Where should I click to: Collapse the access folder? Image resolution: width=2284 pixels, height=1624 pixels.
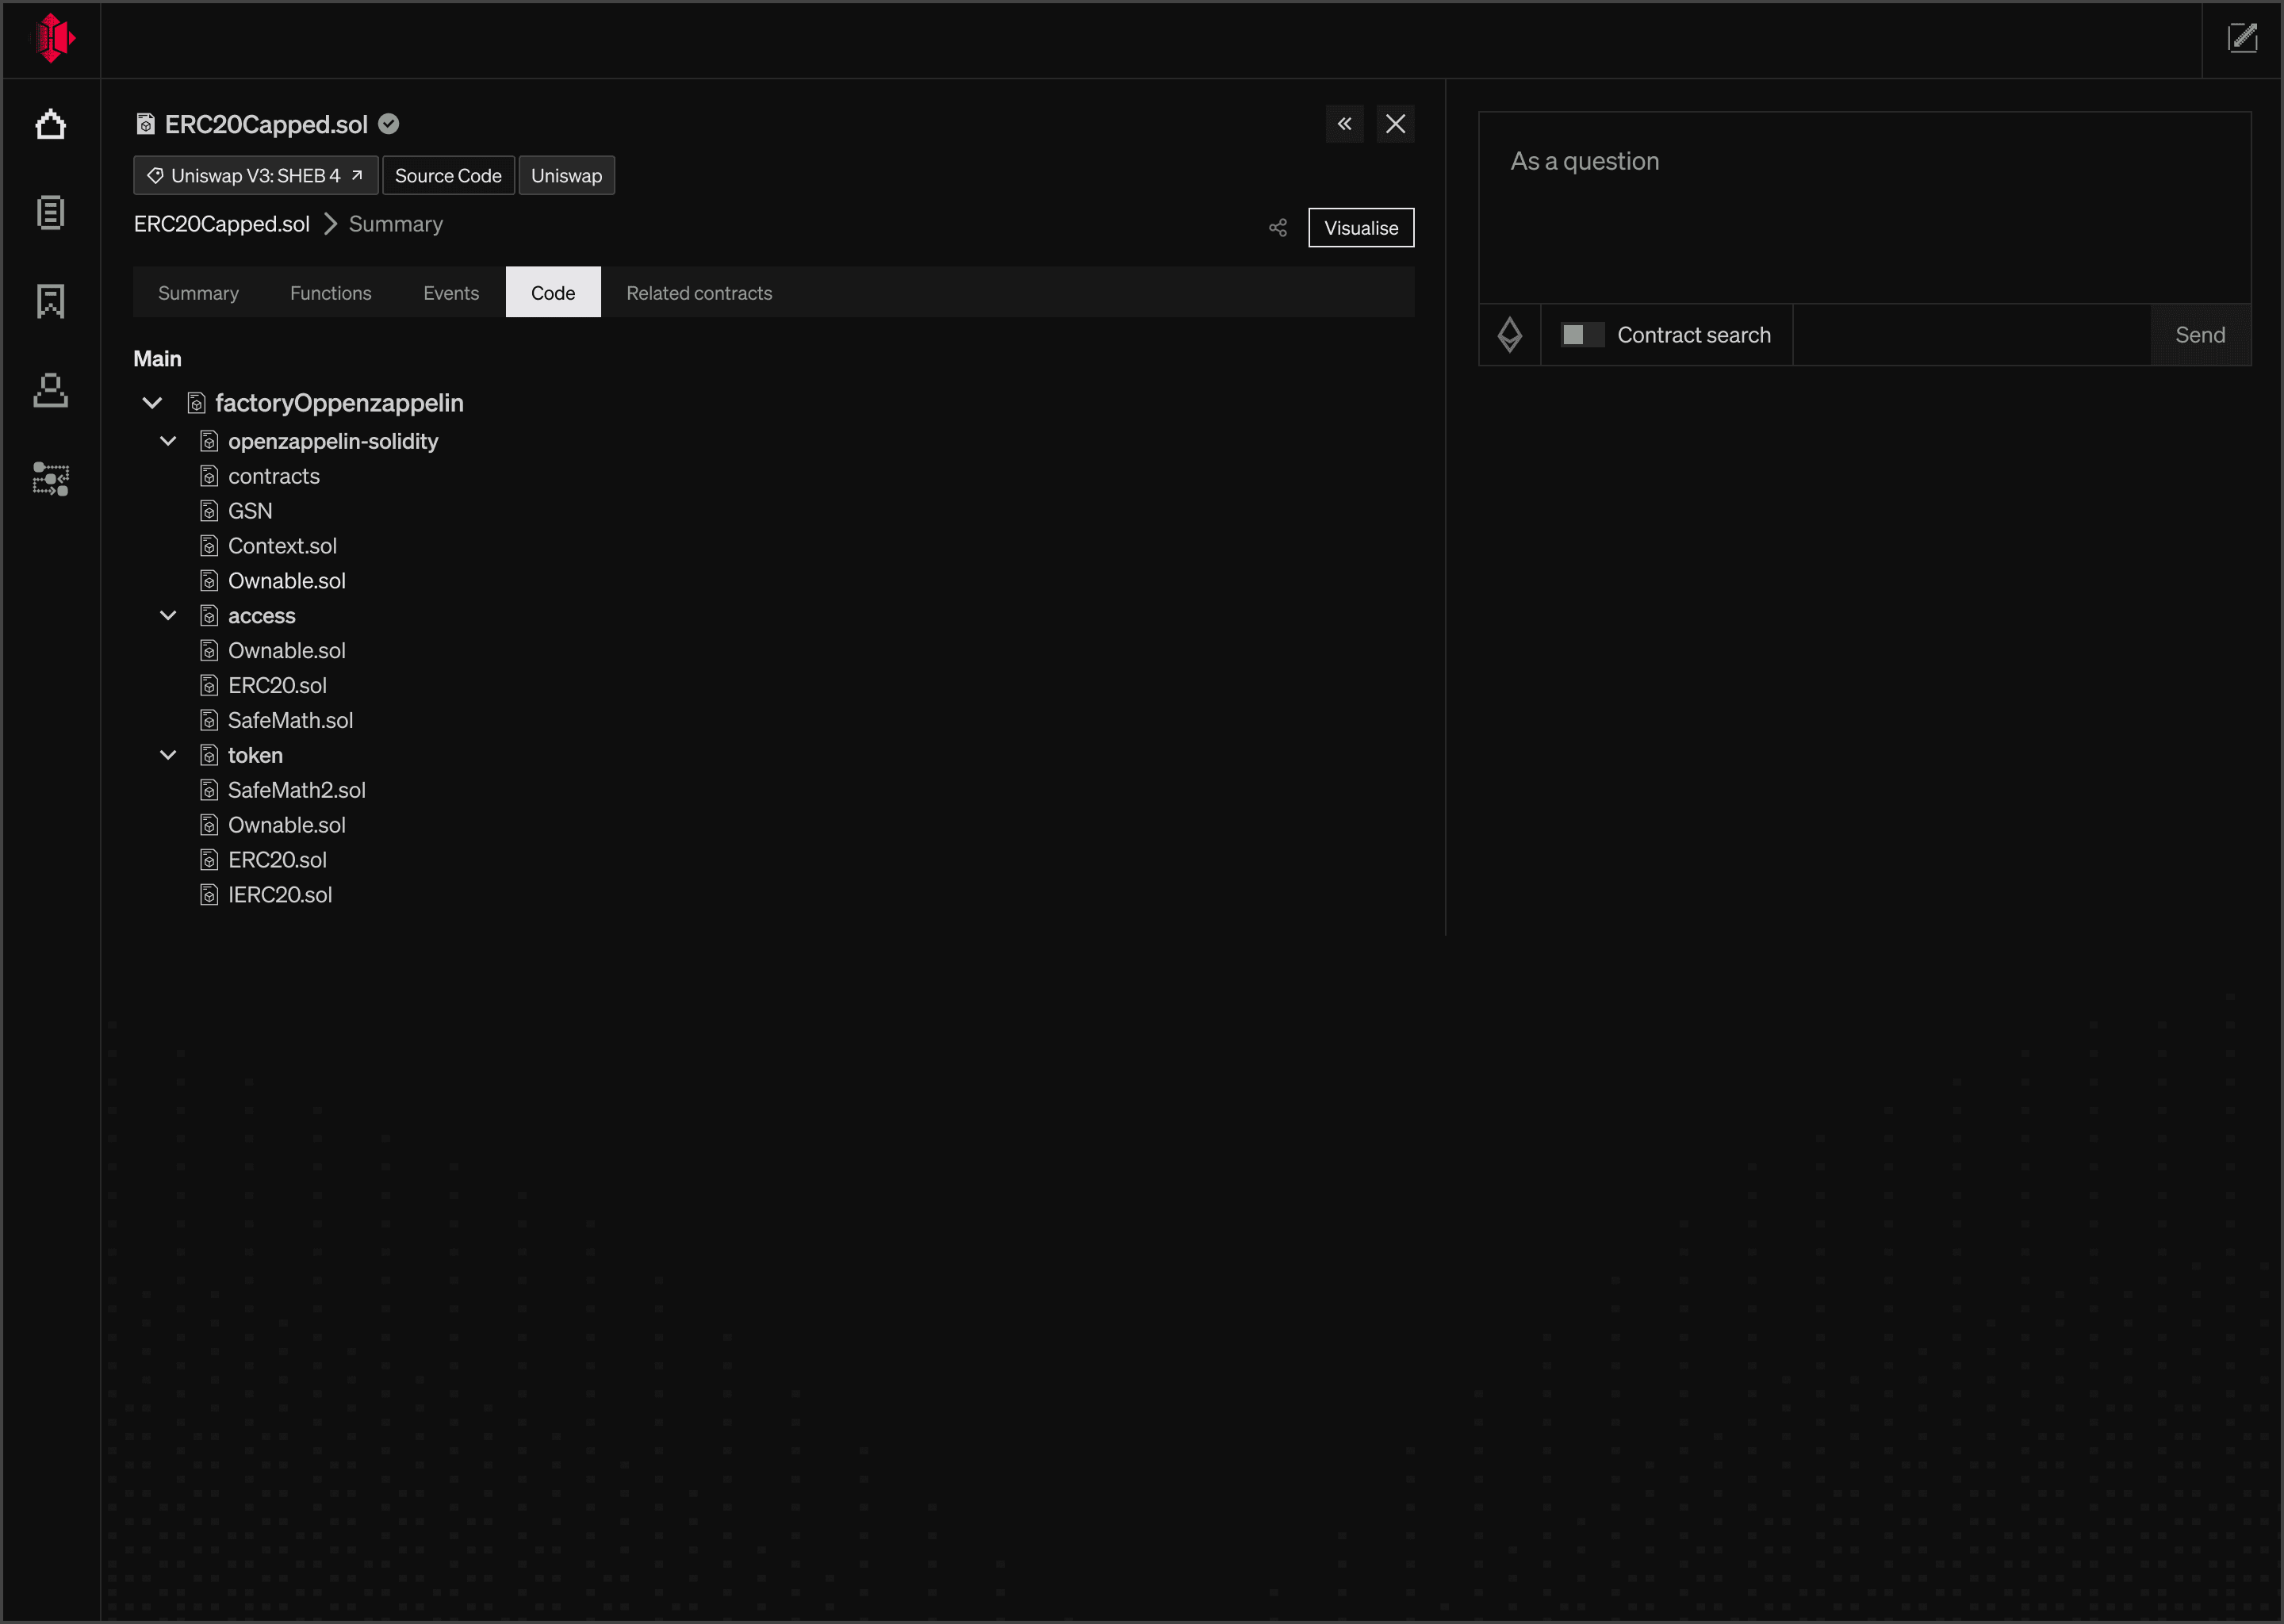(x=168, y=616)
